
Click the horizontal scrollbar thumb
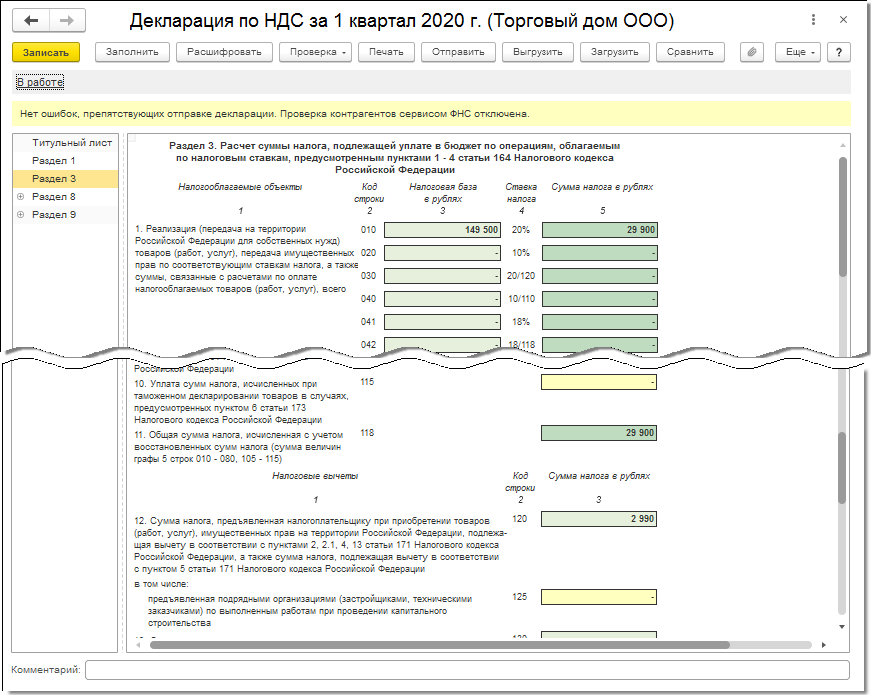439,644
